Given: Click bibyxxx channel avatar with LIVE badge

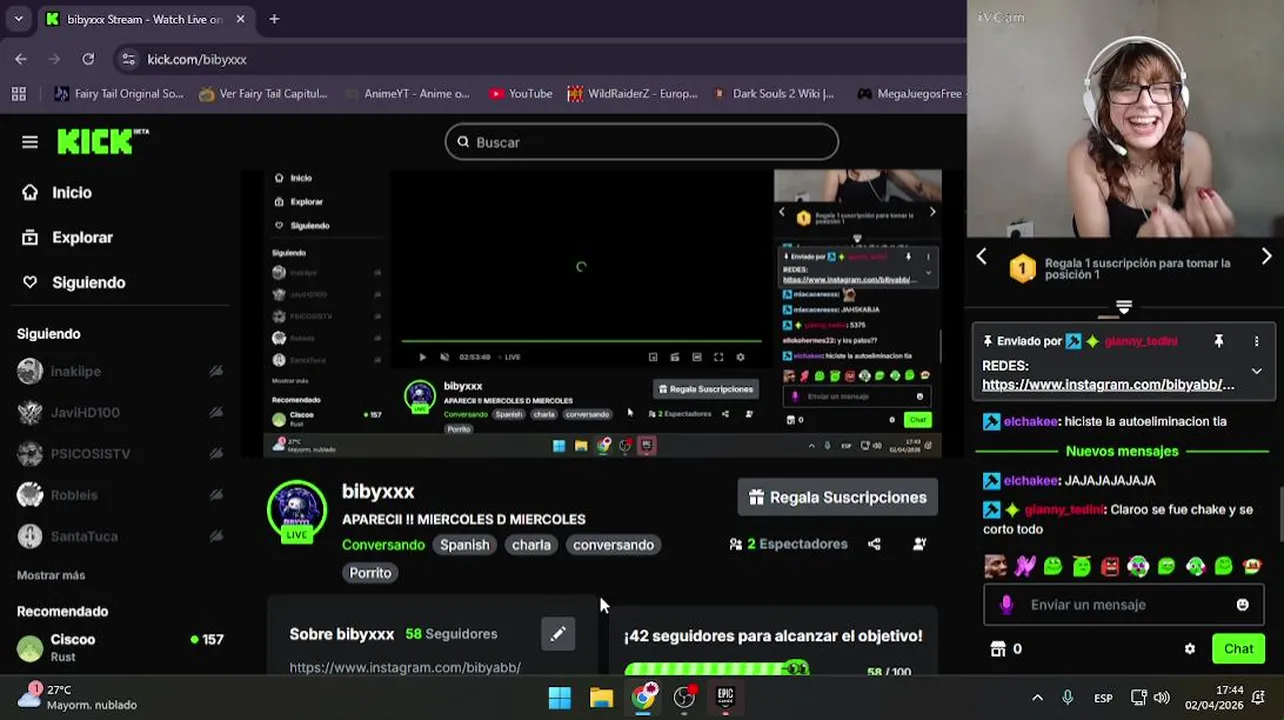Looking at the screenshot, I should tap(297, 511).
